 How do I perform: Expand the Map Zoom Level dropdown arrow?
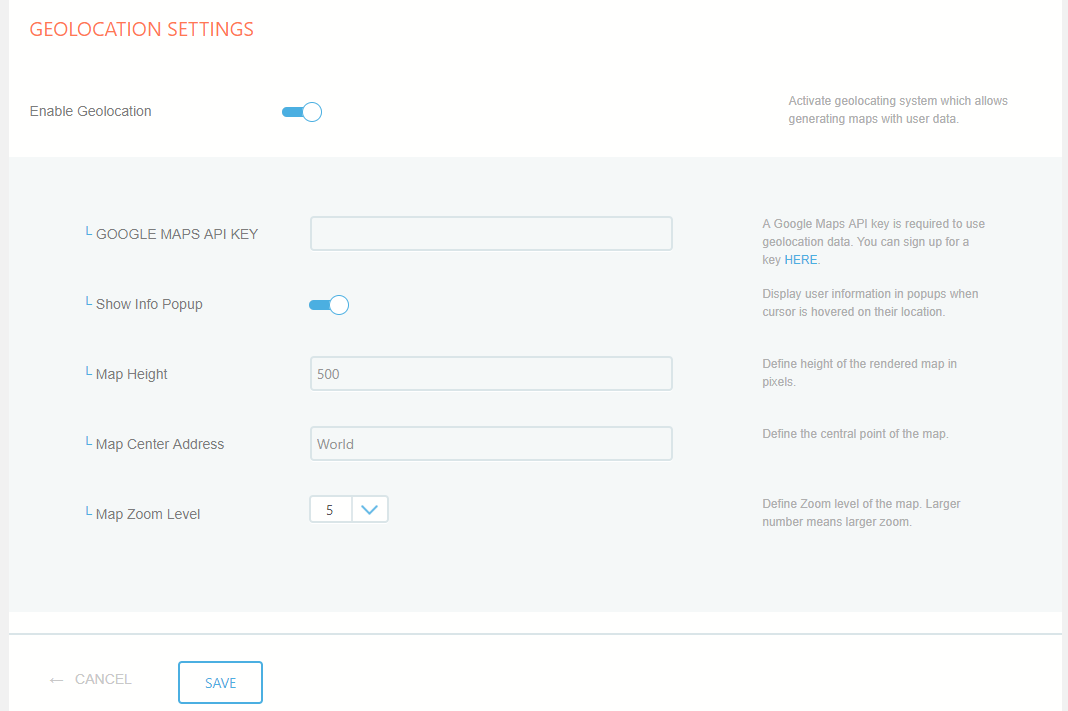point(369,510)
